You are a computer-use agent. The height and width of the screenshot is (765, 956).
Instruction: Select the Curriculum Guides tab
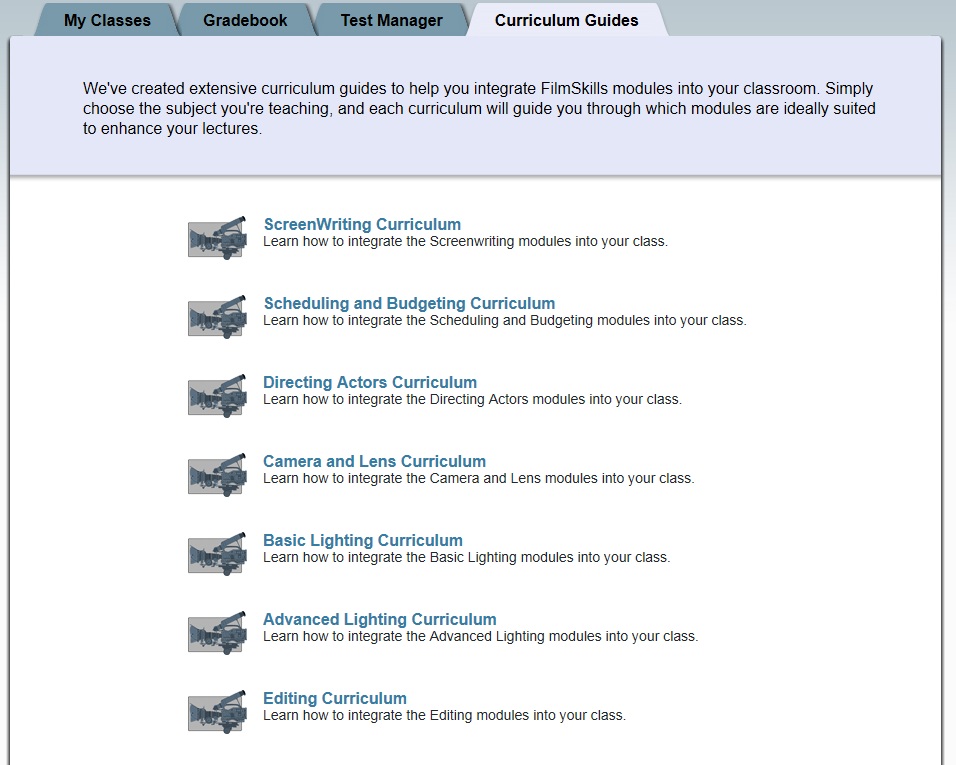(x=566, y=20)
